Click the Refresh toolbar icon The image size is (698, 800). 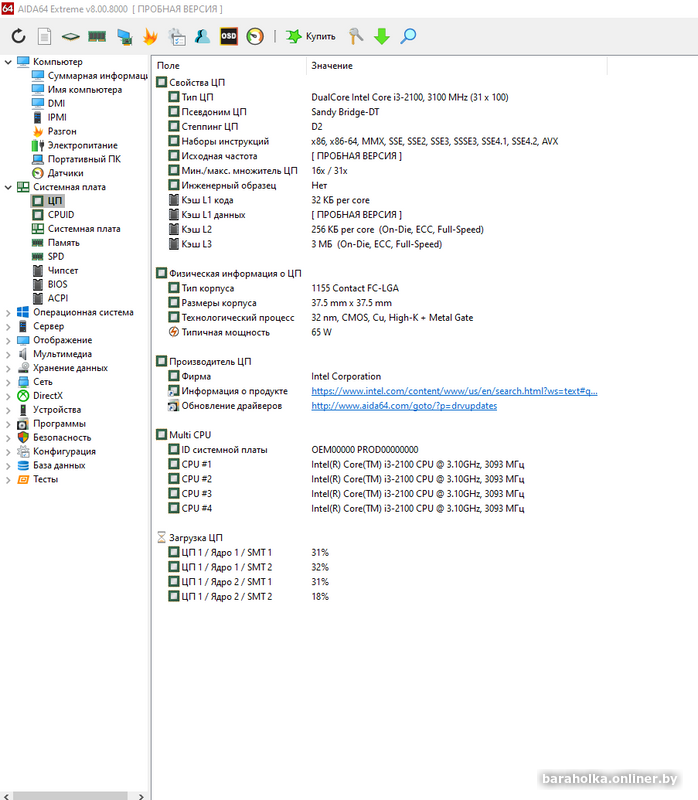pyautogui.click(x=18, y=36)
